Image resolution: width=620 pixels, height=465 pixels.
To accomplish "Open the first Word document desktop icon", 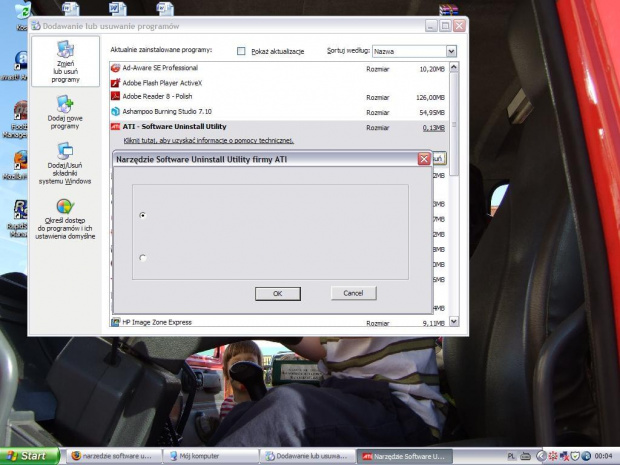I will tap(71, 9).
